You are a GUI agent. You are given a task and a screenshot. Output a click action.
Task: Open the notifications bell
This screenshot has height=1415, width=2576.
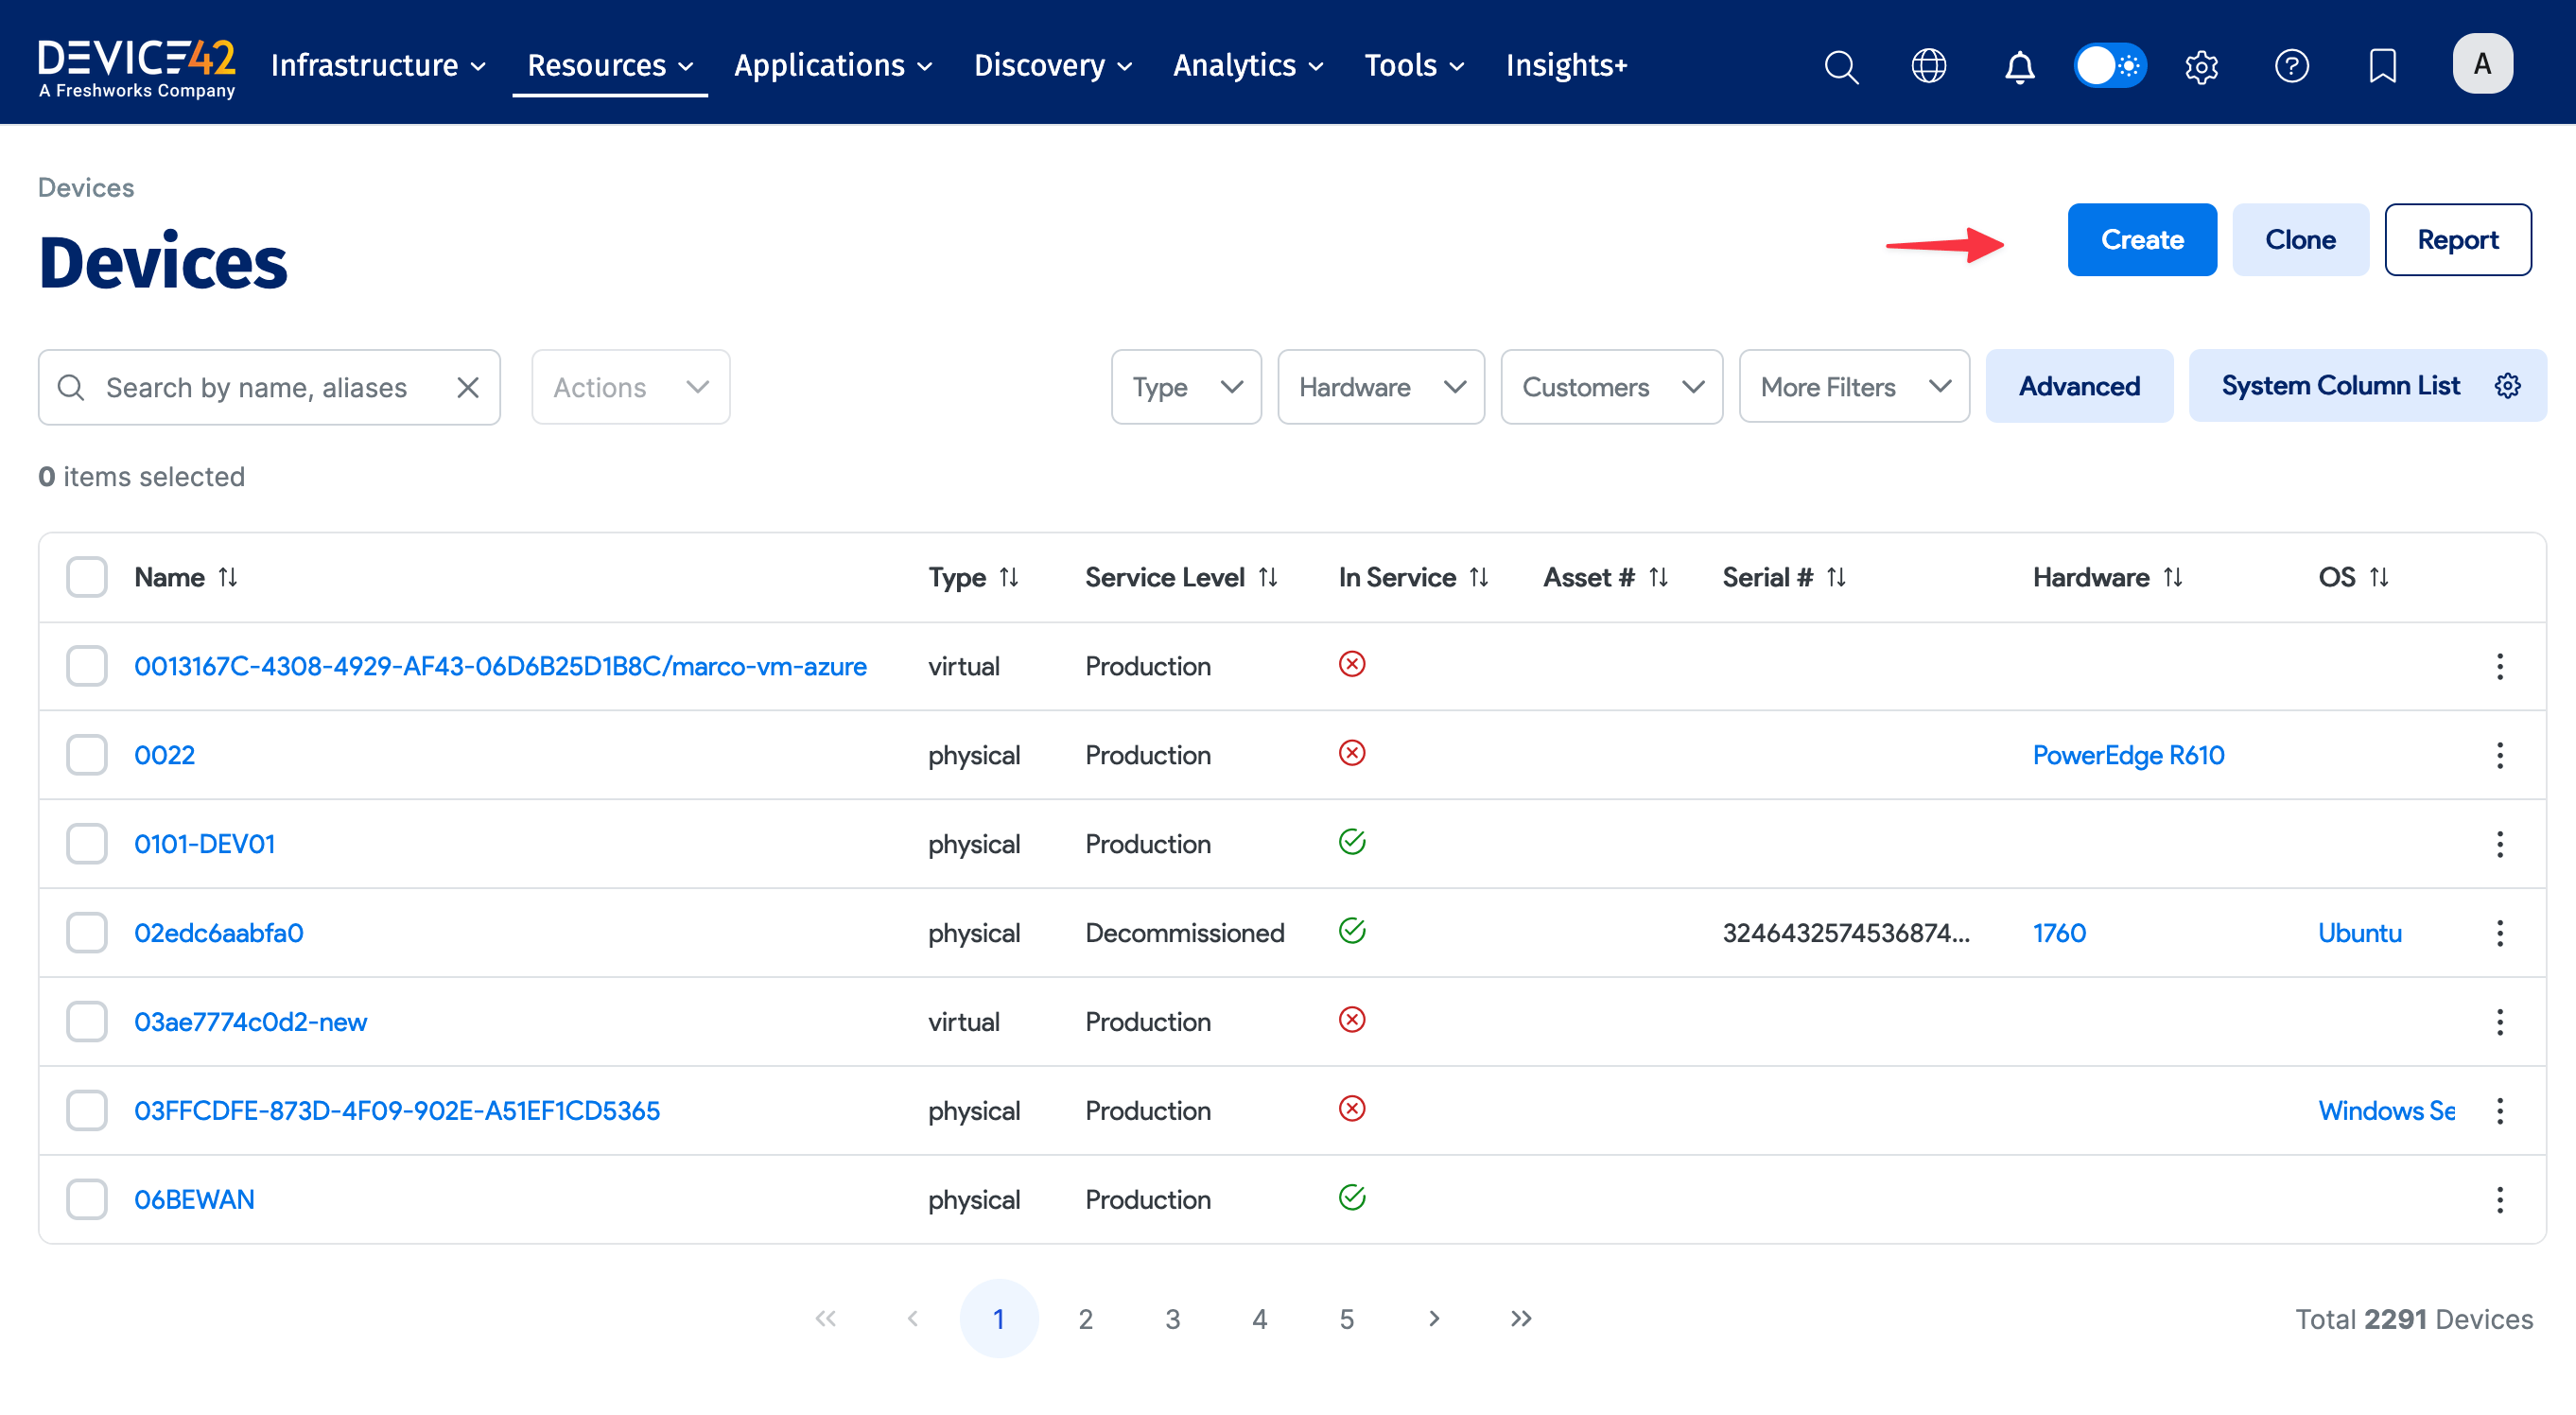[2019, 66]
